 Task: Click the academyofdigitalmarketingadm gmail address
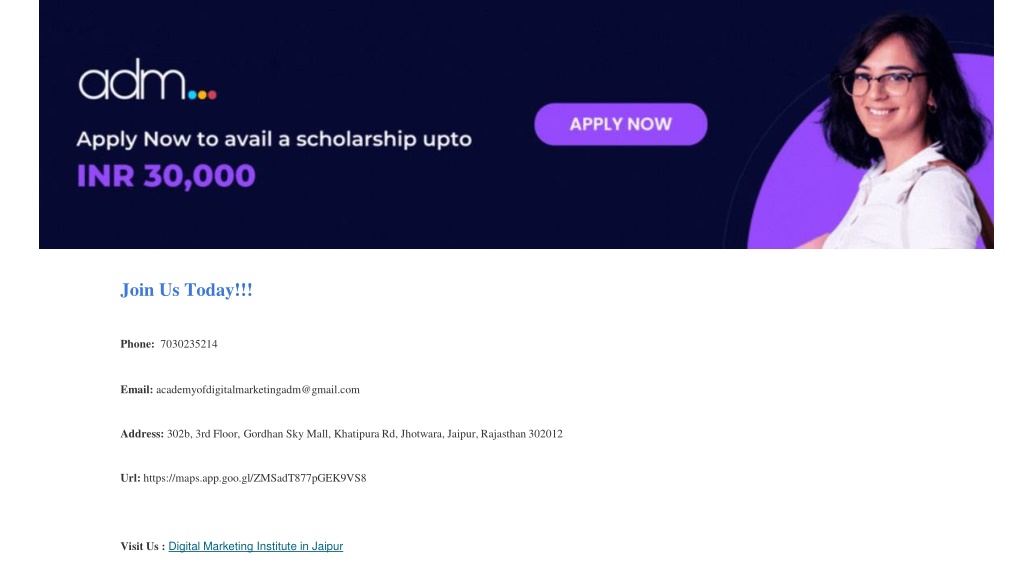click(x=257, y=390)
